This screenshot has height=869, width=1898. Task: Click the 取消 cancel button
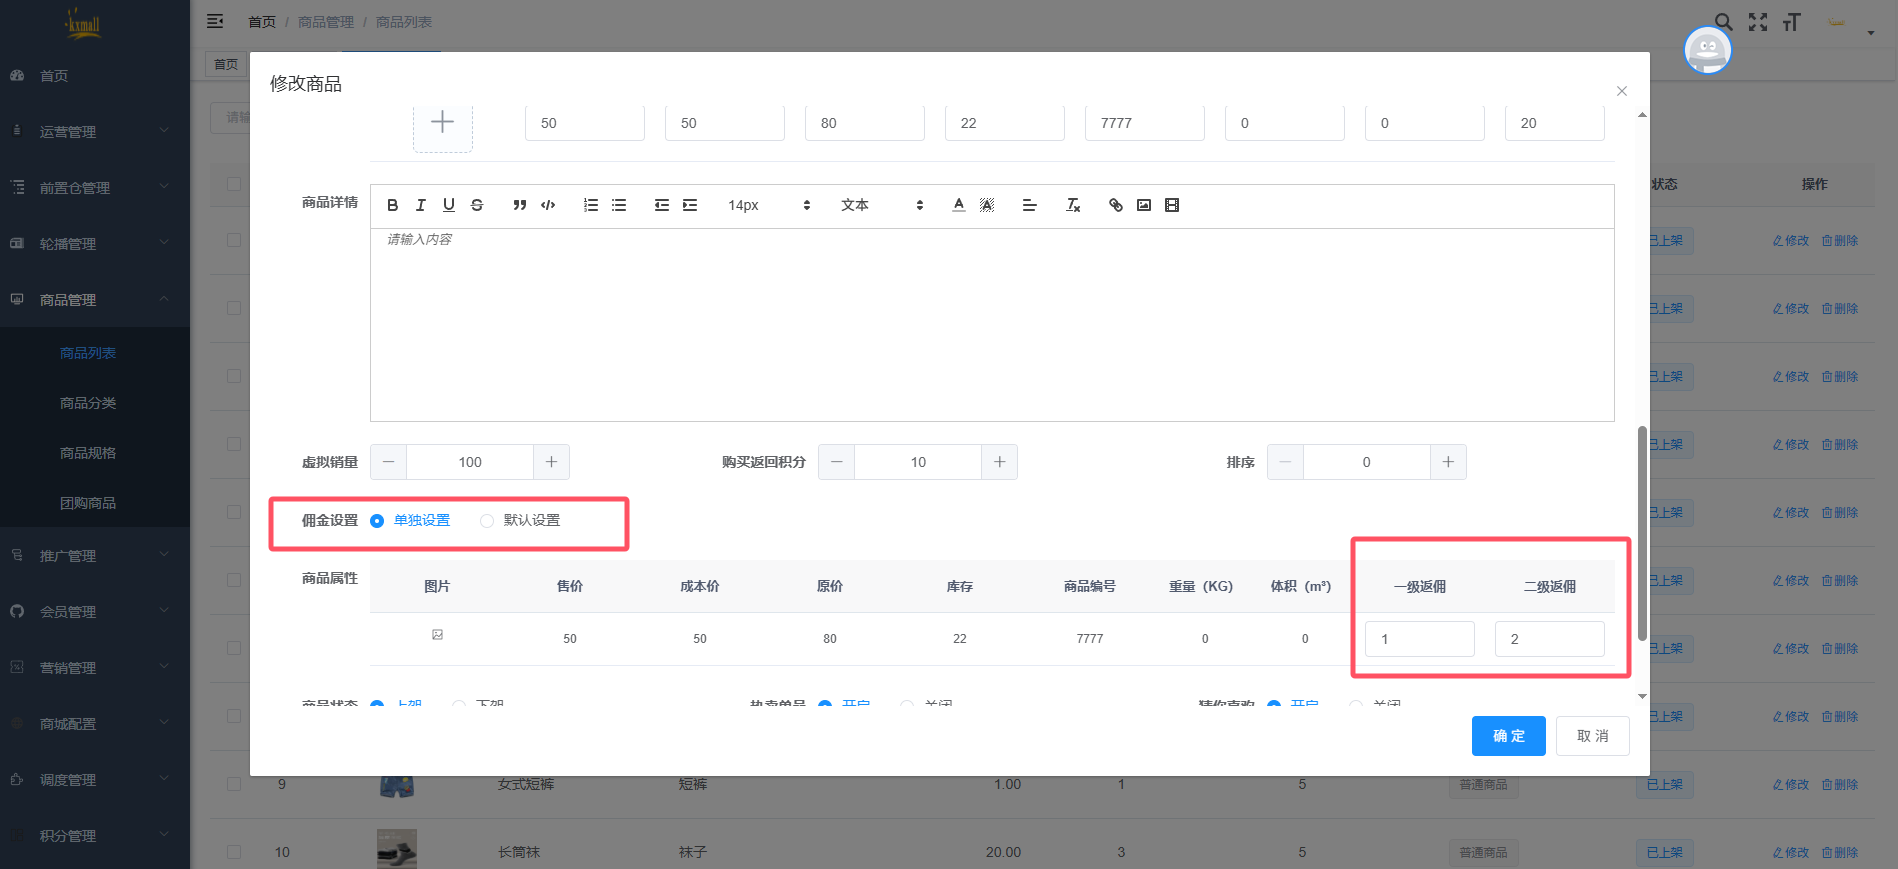point(1592,736)
